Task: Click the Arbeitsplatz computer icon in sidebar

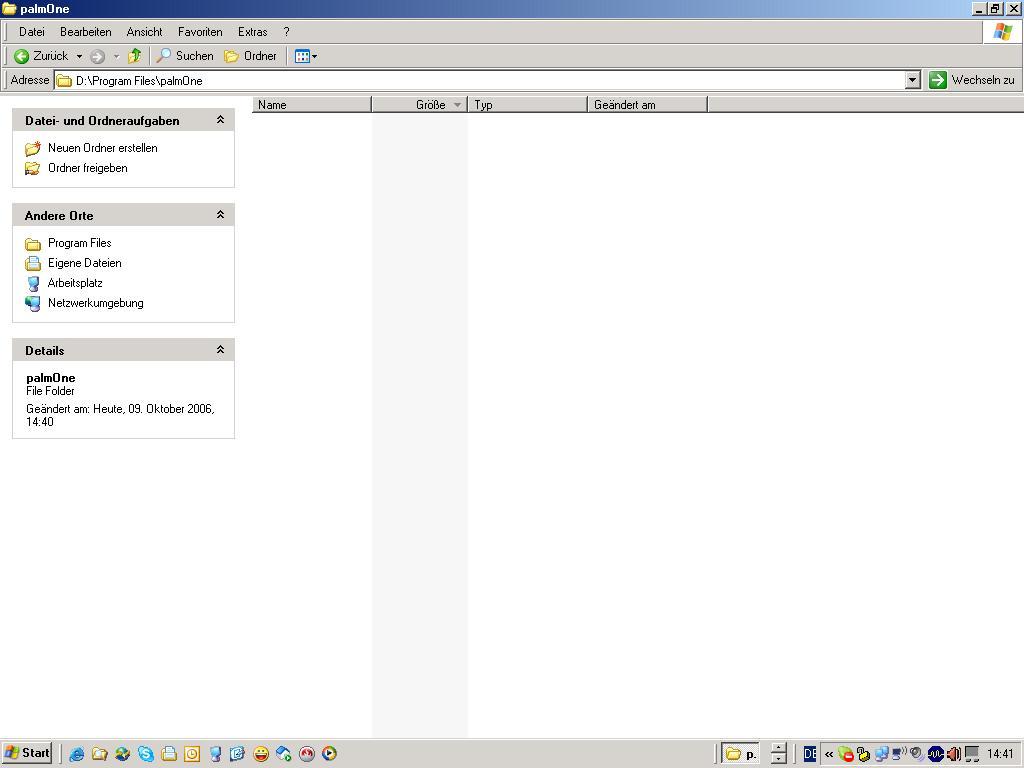Action: (33, 283)
